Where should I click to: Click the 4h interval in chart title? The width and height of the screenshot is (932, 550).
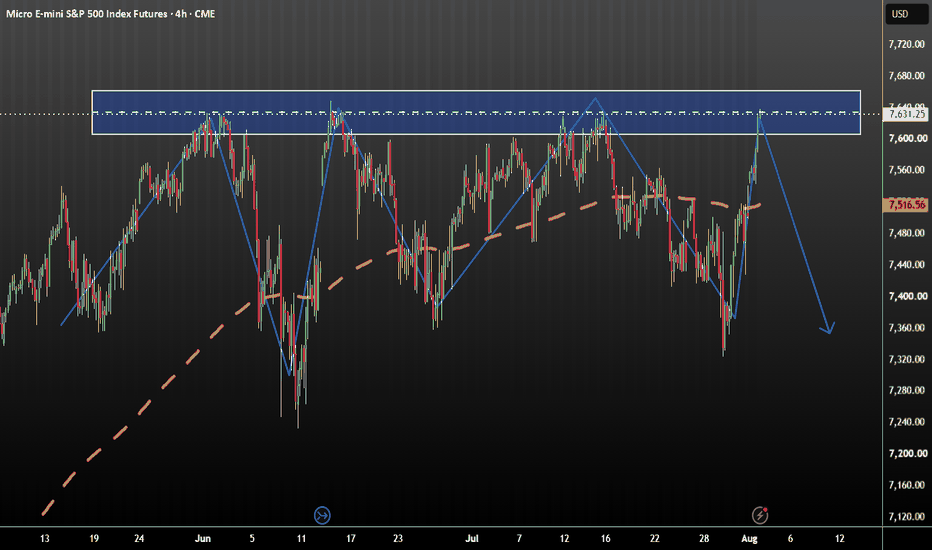coord(181,14)
